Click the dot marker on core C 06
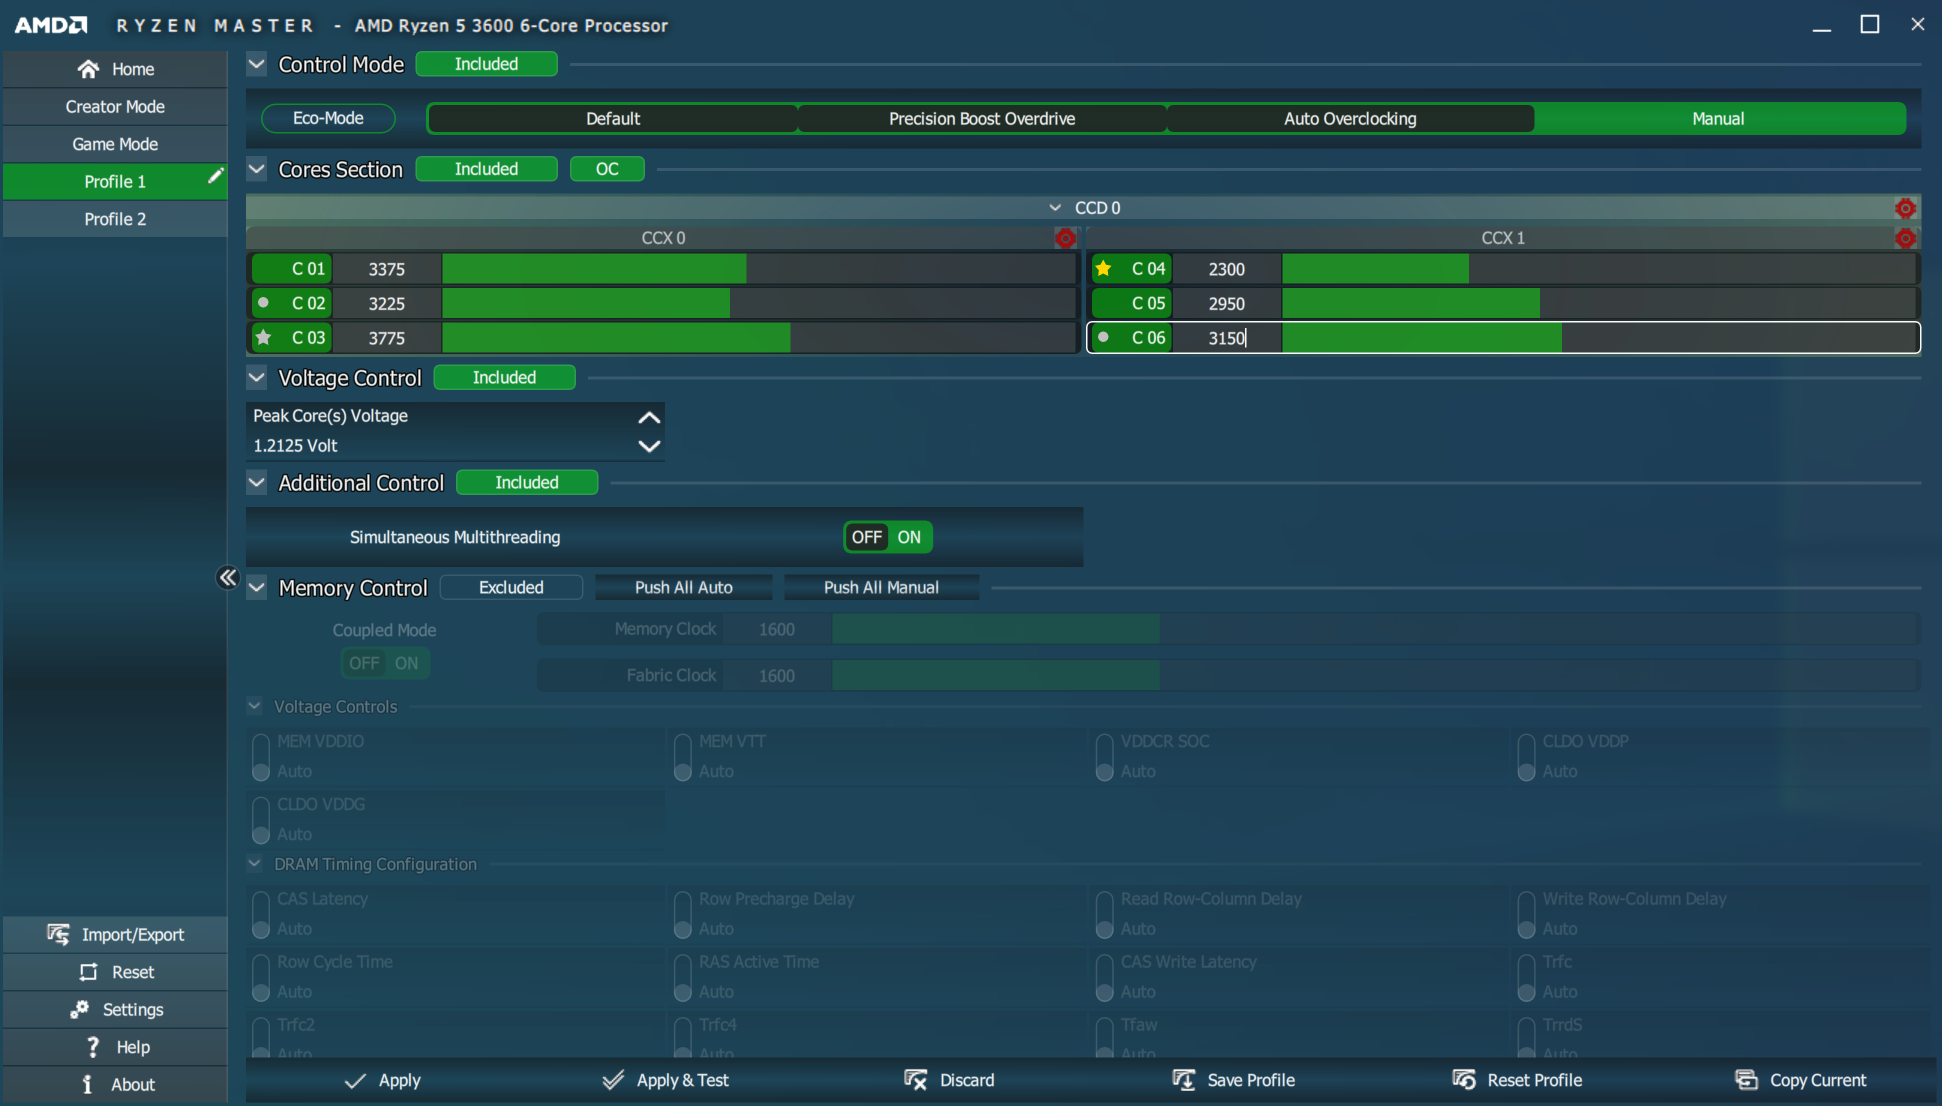The image size is (1942, 1106). click(1103, 337)
